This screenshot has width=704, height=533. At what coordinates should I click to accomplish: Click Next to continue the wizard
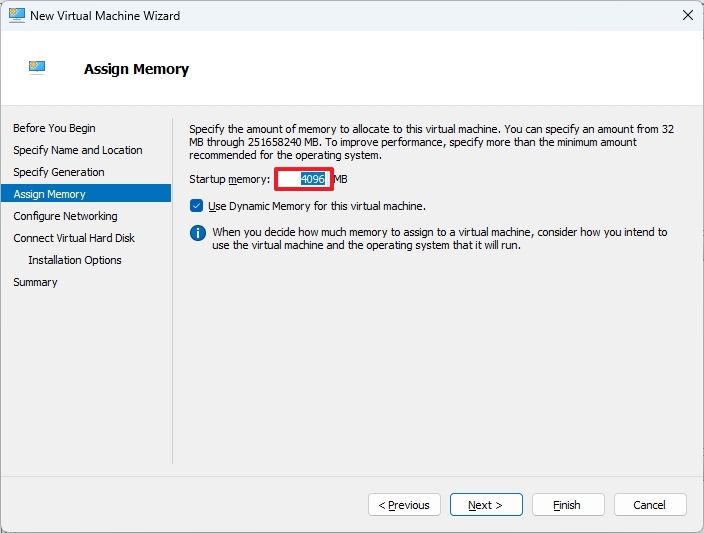(485, 505)
